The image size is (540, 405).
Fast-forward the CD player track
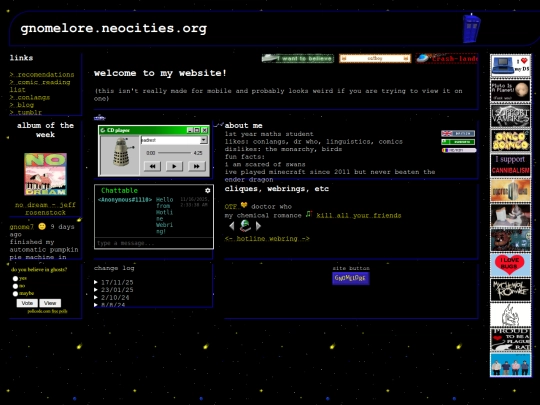[196, 166]
